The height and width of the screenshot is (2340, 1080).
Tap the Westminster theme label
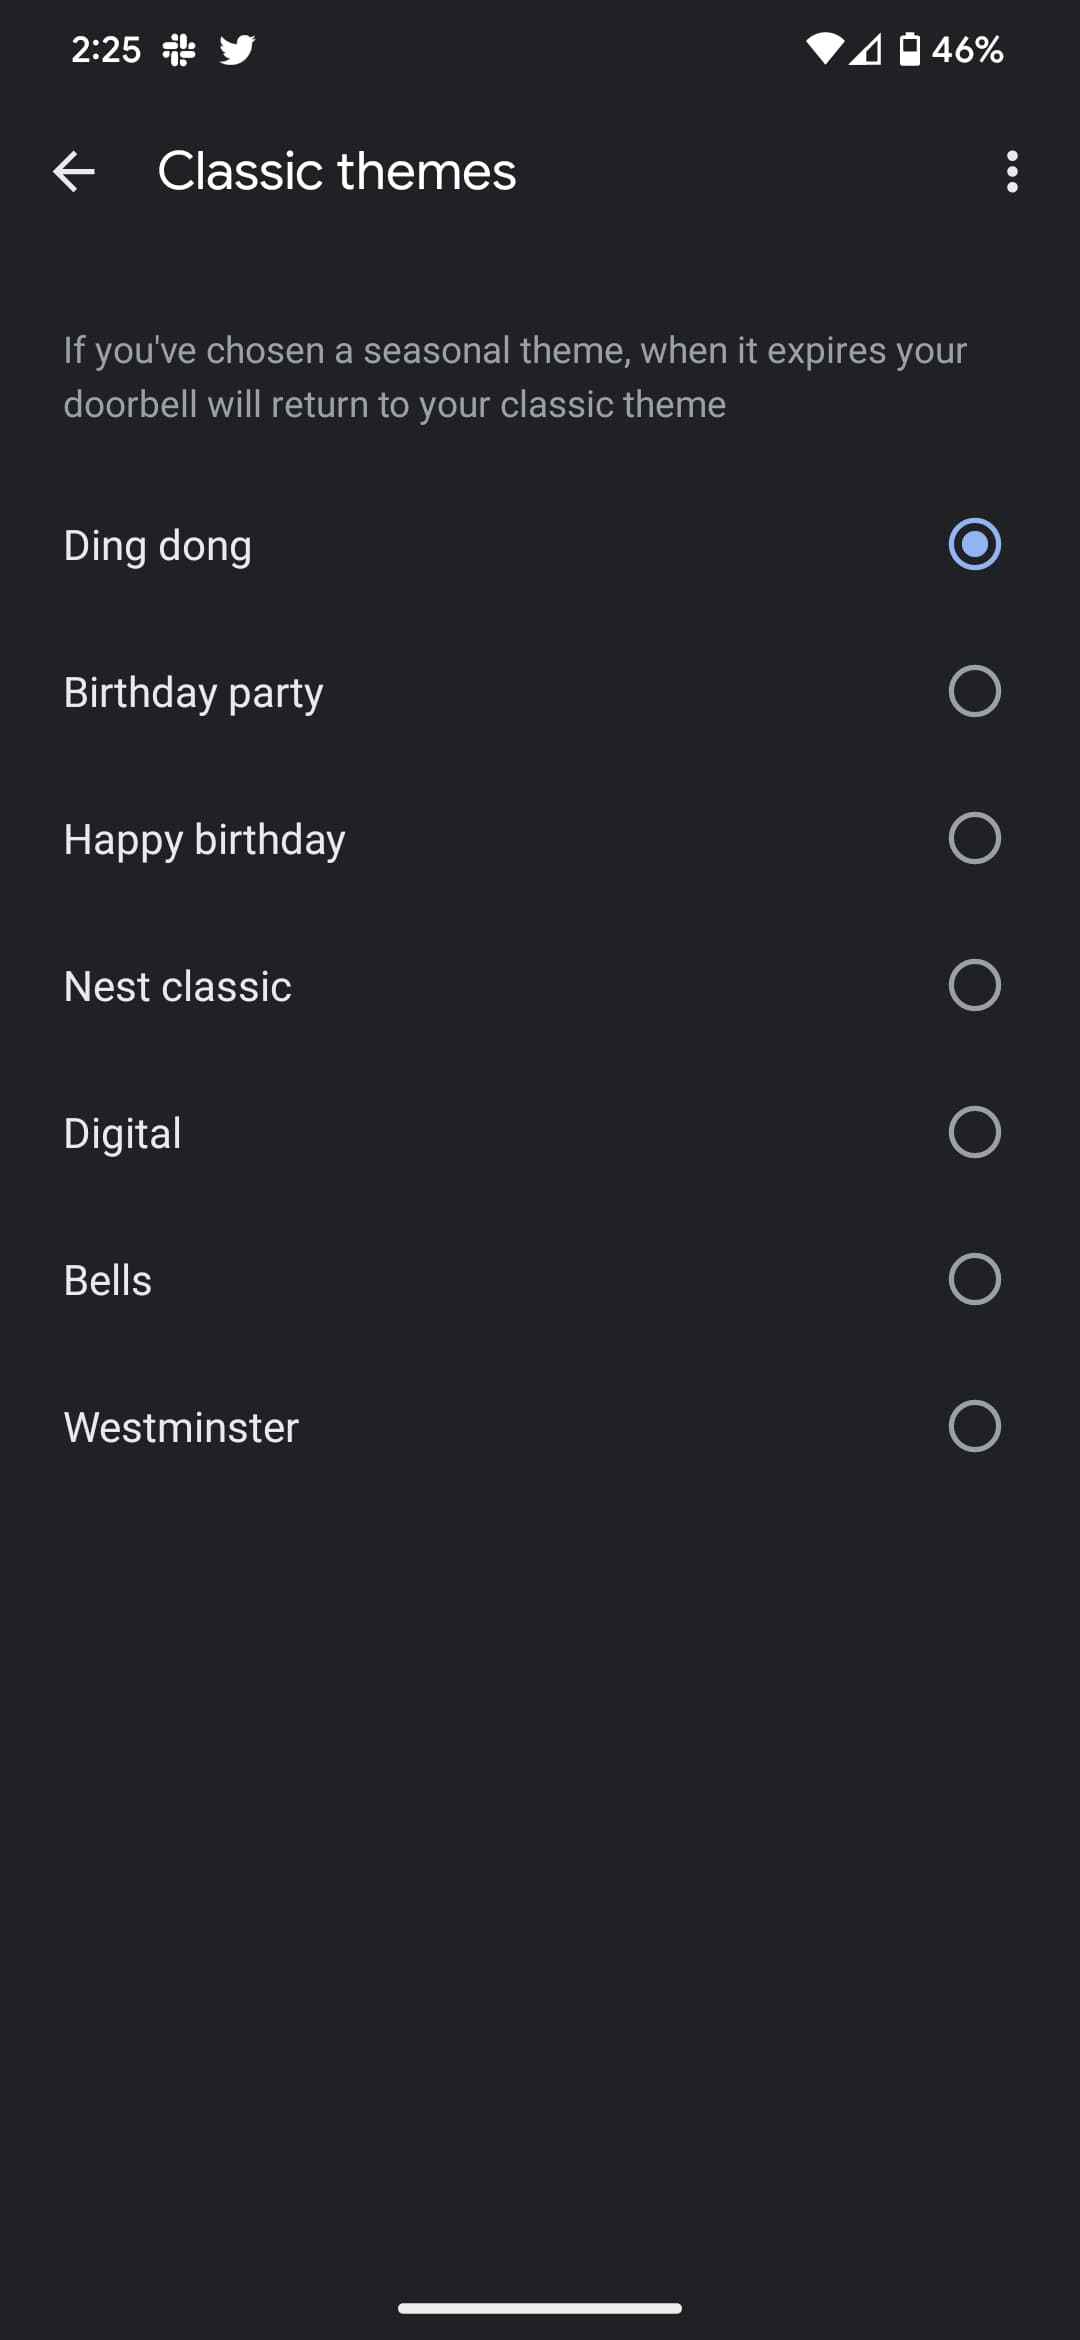coord(181,1427)
